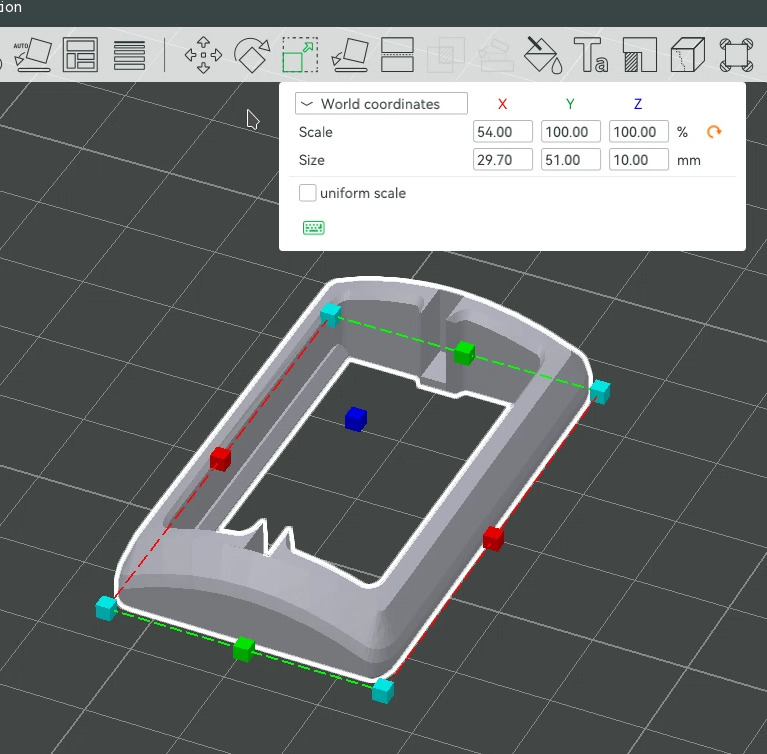Click the orange reset scale arrow
The height and width of the screenshot is (754, 767).
(714, 132)
